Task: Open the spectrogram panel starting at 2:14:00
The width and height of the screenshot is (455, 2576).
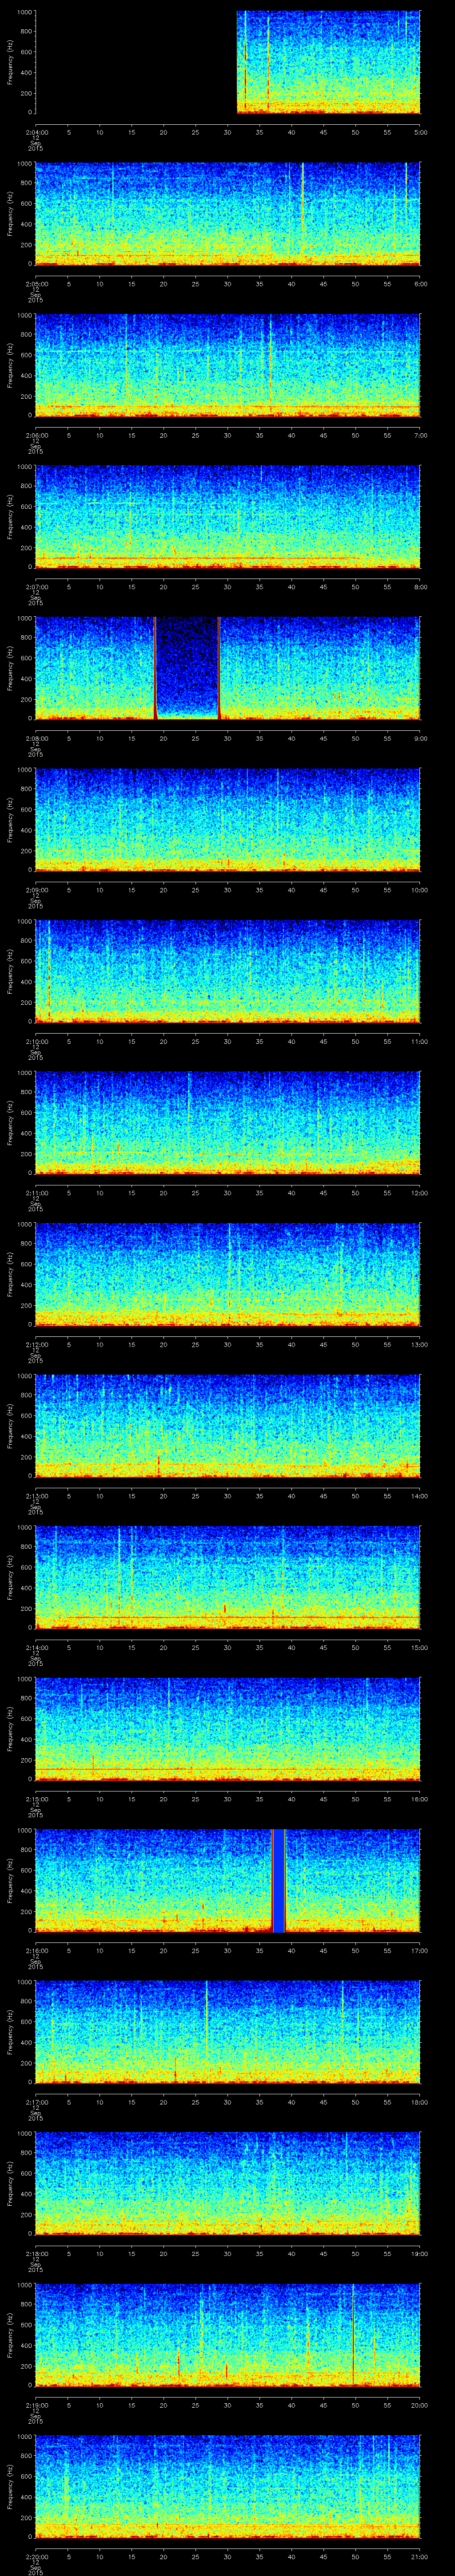Action: tap(228, 1577)
